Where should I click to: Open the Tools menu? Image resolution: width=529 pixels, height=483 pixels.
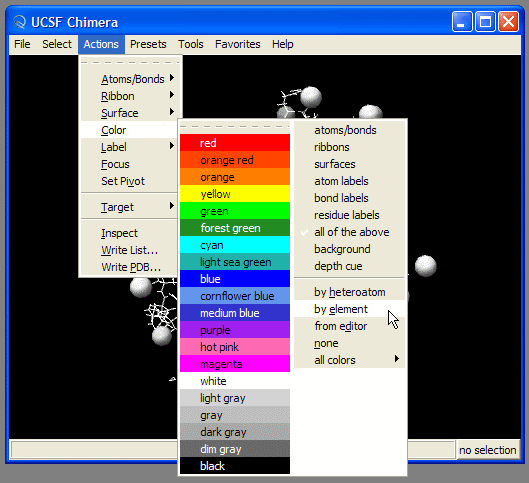tap(191, 44)
